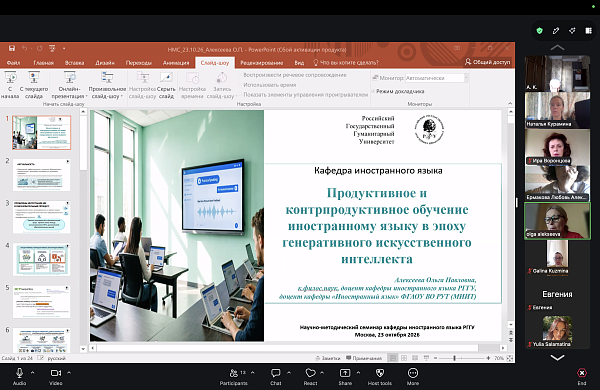Click the Zoom annotate pencil icon
The width and height of the screenshot is (600, 390).
point(556,31)
